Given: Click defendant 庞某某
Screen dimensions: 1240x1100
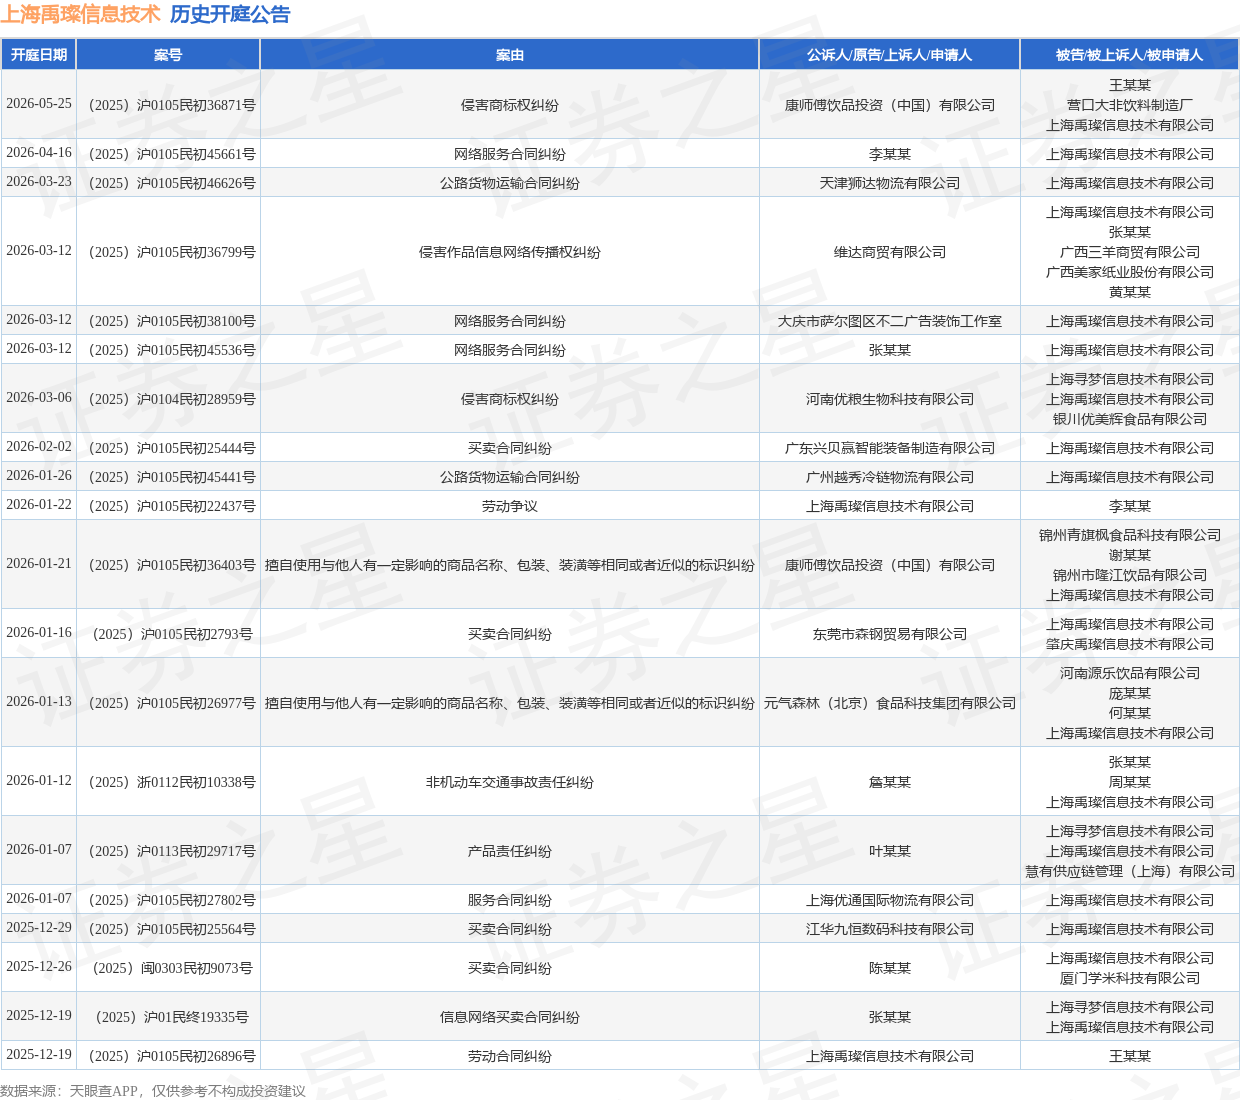Looking at the screenshot, I should [x=1130, y=693].
